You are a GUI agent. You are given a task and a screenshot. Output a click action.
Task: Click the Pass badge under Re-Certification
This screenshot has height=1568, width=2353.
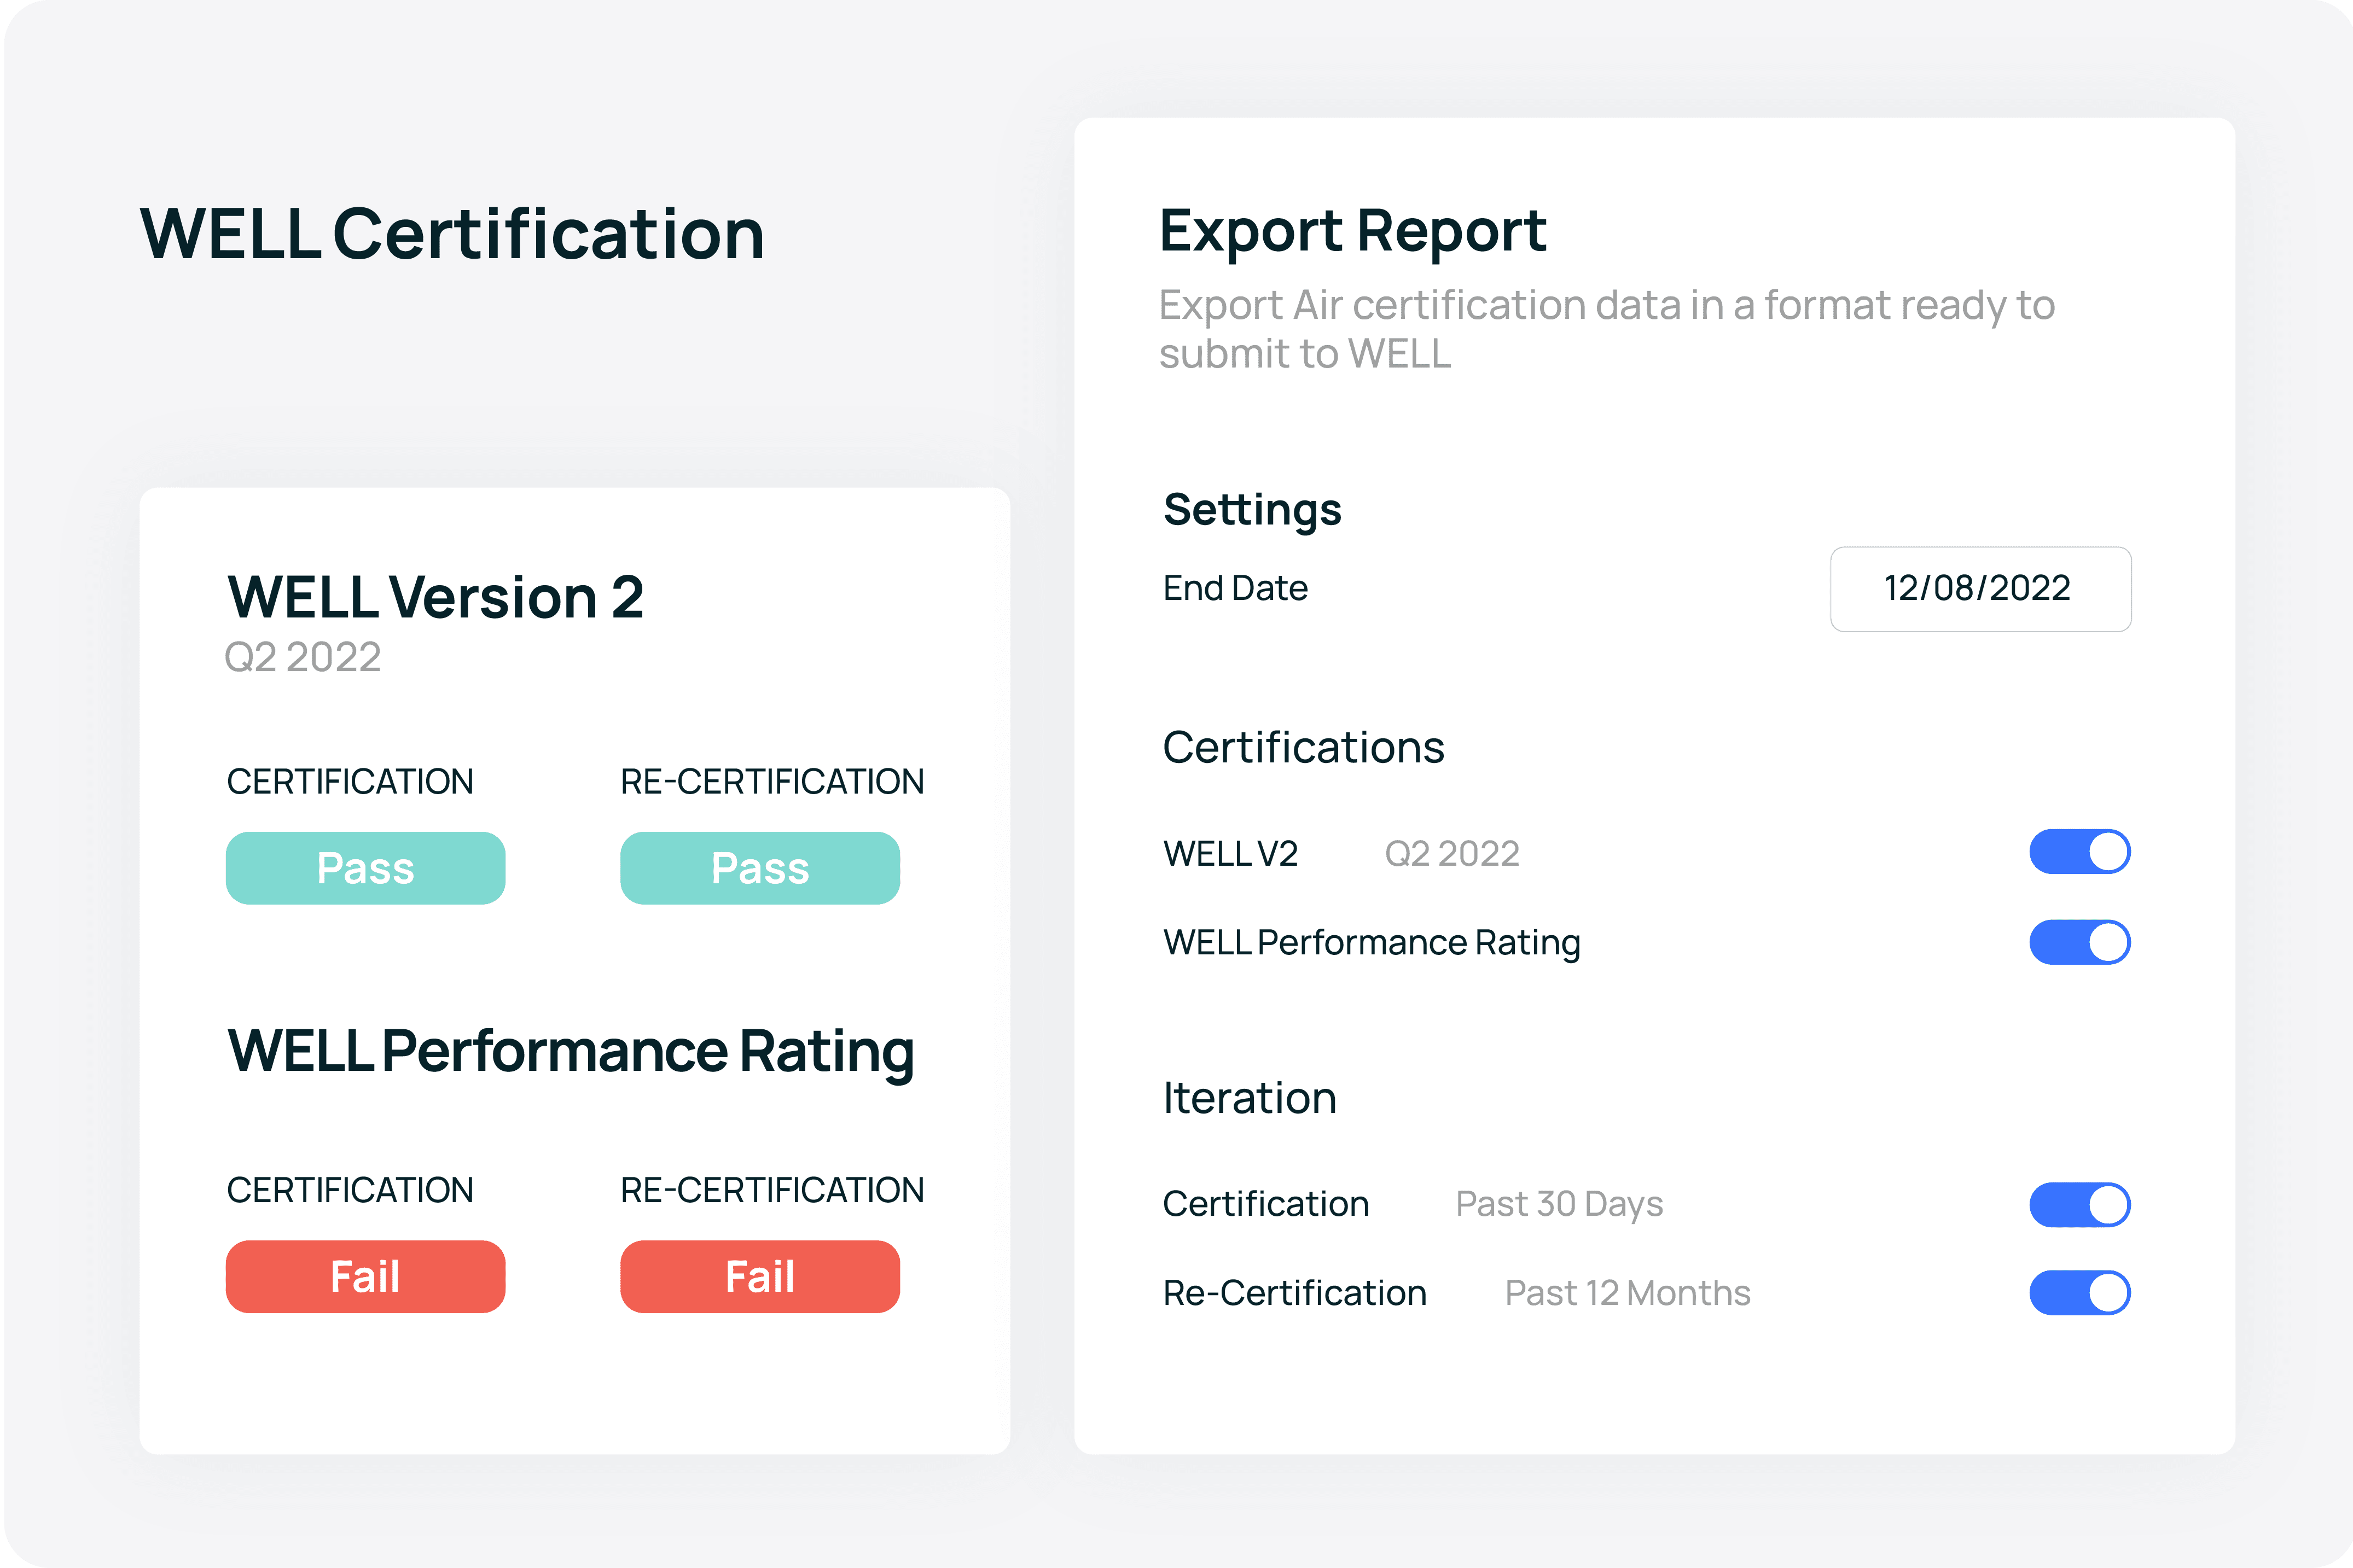(x=760, y=867)
